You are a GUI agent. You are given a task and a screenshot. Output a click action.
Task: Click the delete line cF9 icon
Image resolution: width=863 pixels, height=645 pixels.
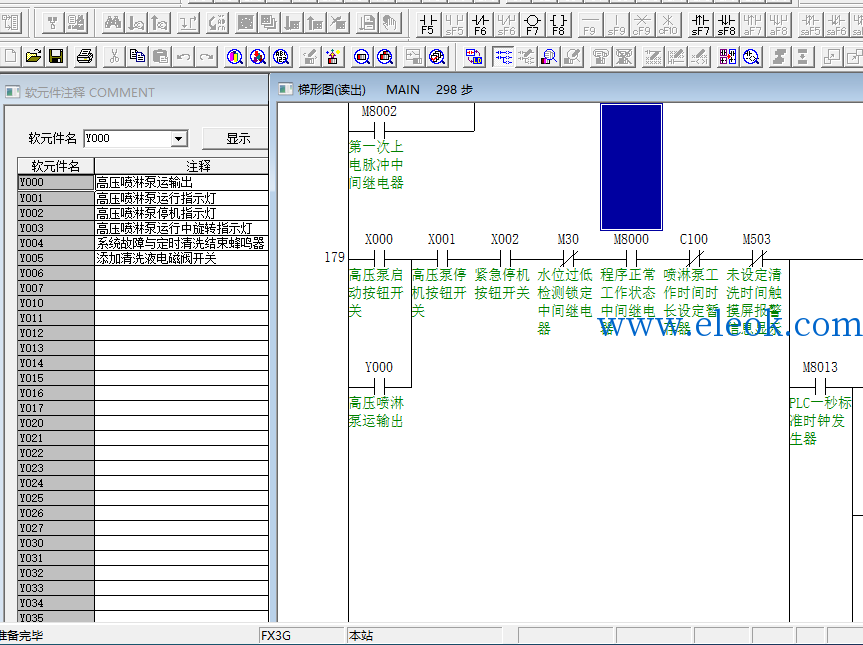point(642,25)
